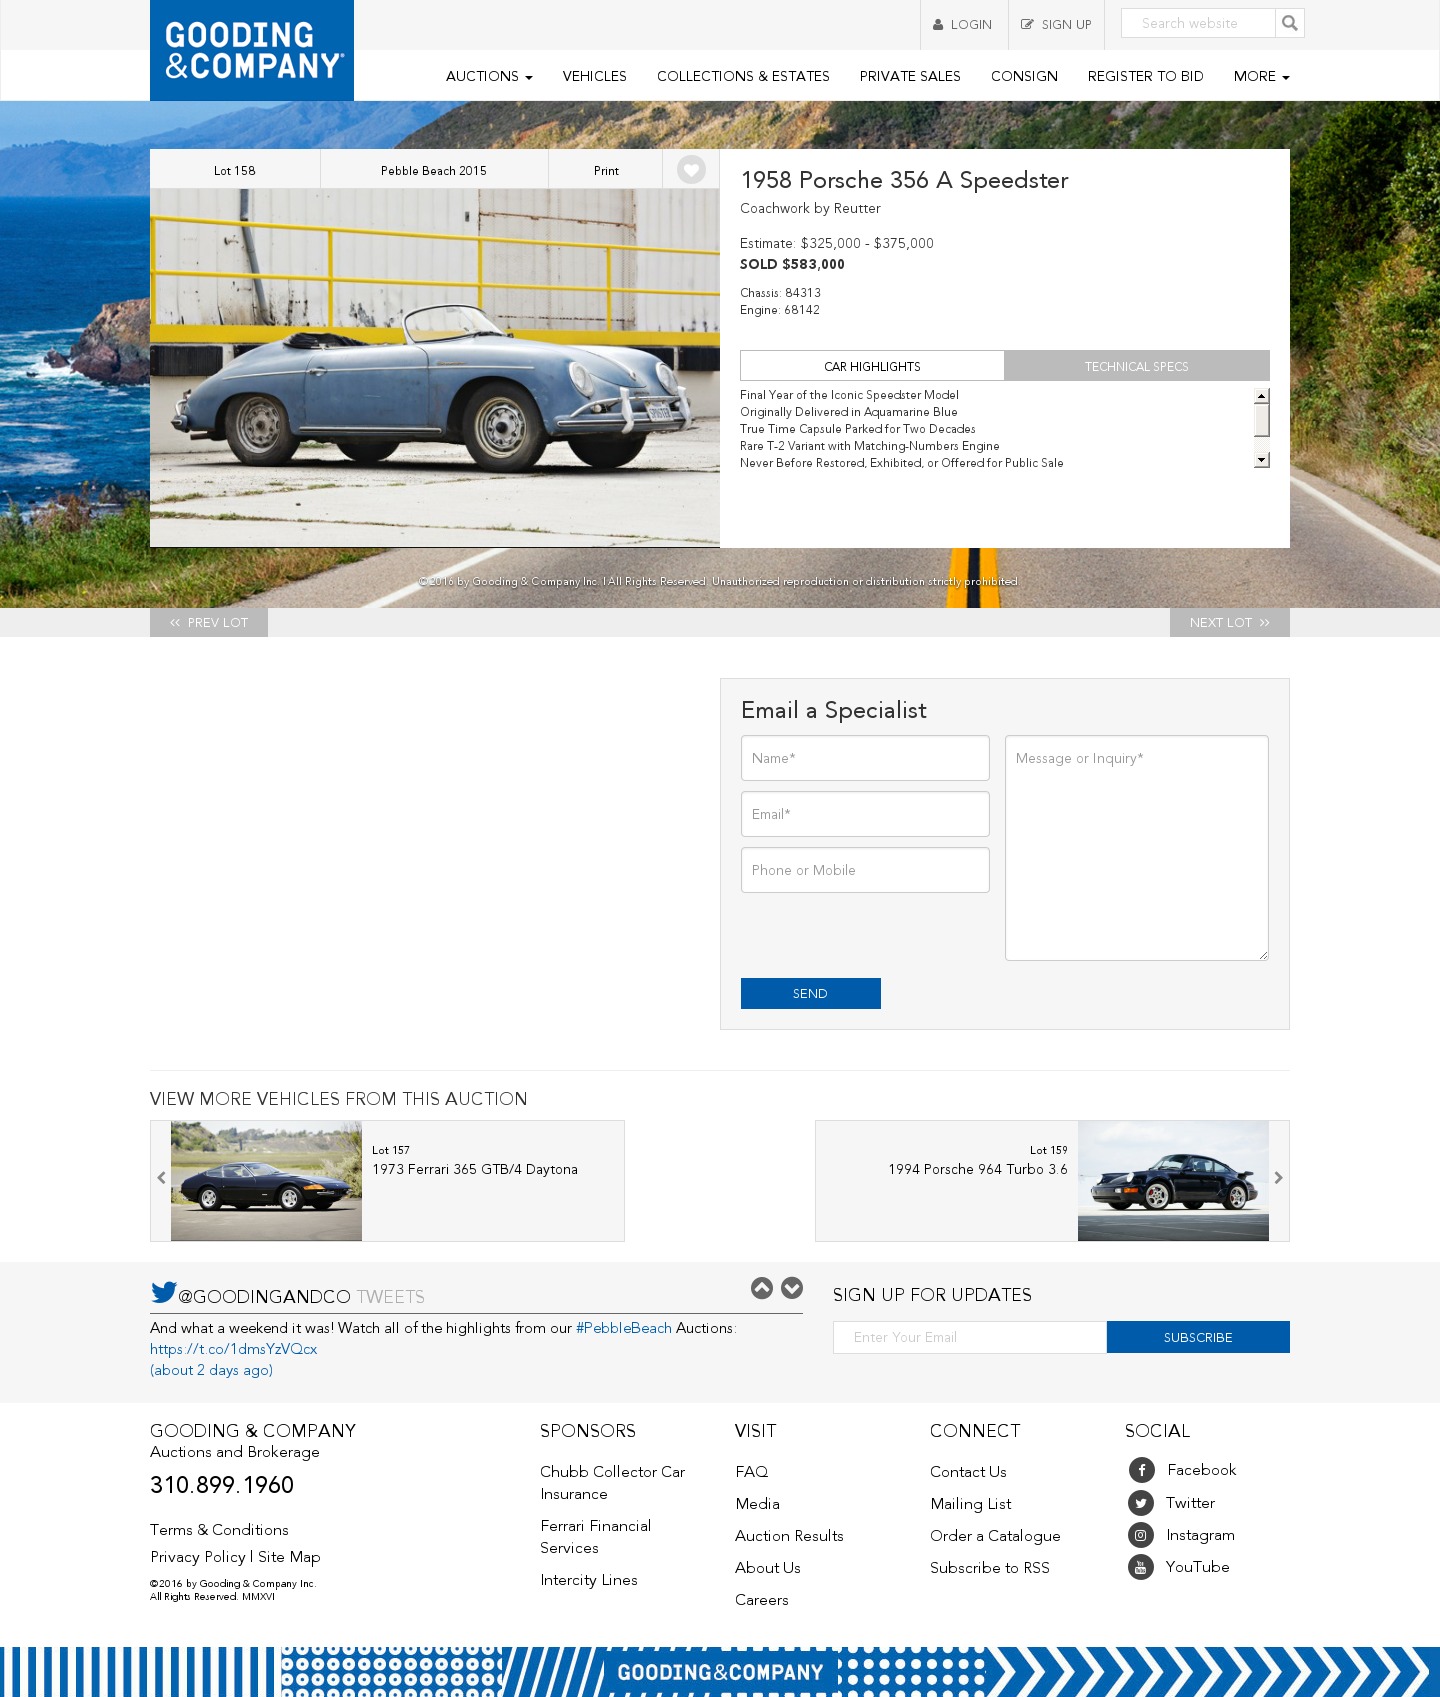1440x1697 pixels.
Task: Click the Lot 158 label
Action: point(235,170)
